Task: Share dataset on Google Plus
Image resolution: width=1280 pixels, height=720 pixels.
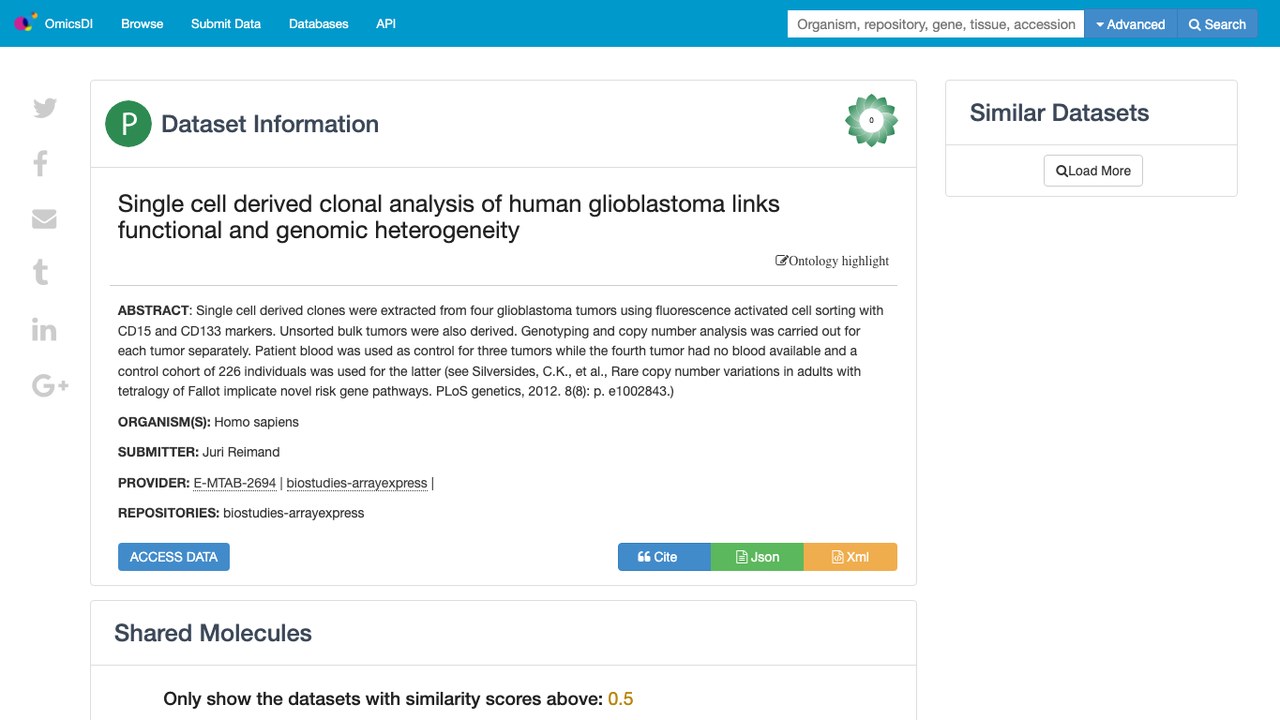Action: pyautogui.click(x=50, y=386)
